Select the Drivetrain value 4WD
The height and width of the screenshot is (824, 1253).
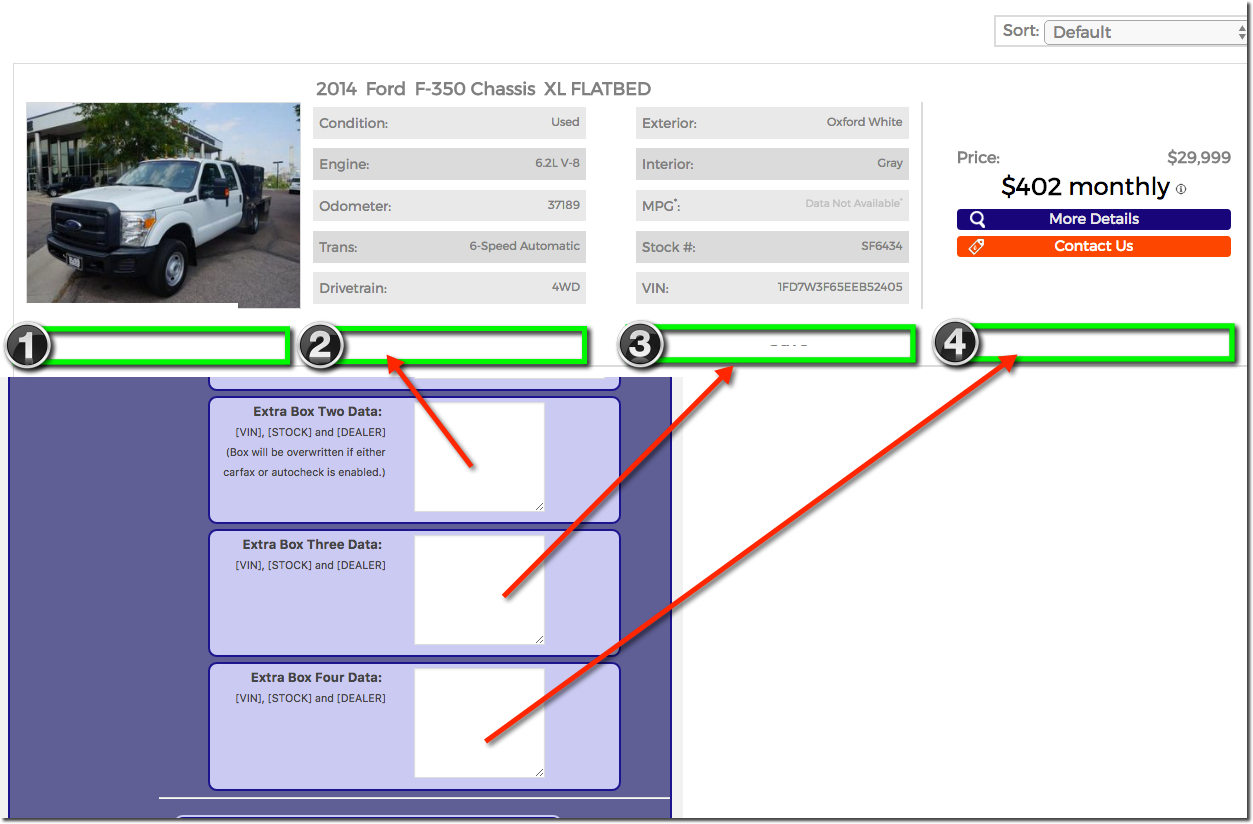566,286
